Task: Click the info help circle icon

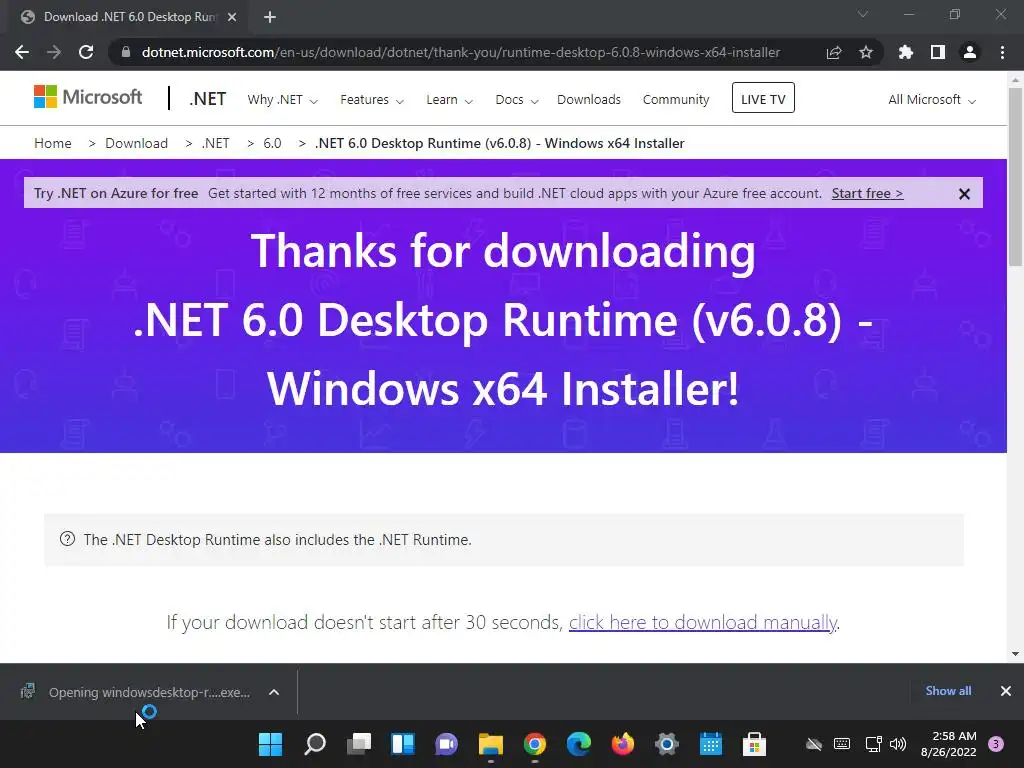Action: [67, 539]
